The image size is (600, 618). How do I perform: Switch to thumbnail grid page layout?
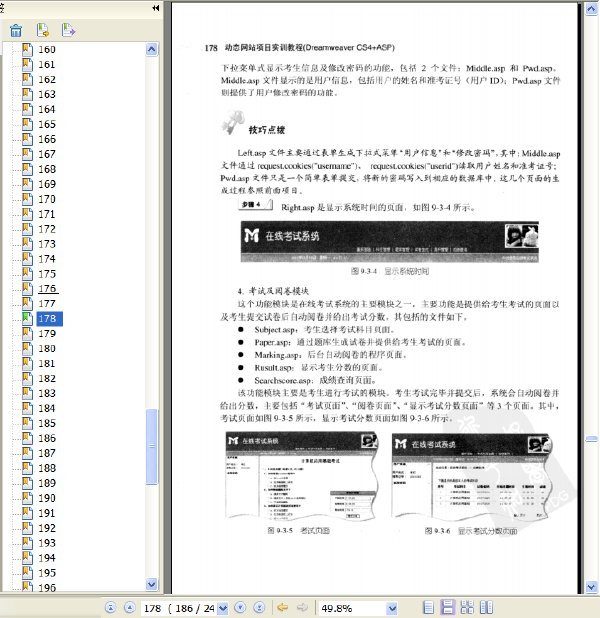(x=467, y=607)
